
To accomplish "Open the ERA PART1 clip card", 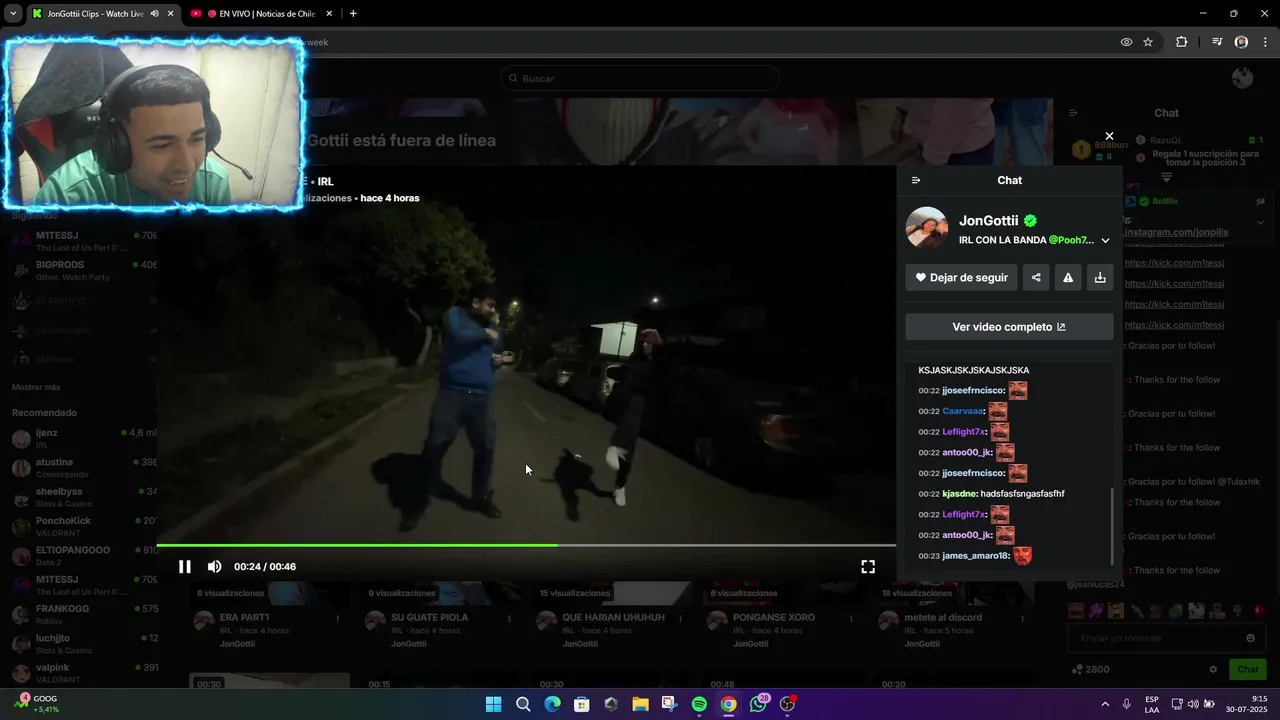I will (x=268, y=618).
